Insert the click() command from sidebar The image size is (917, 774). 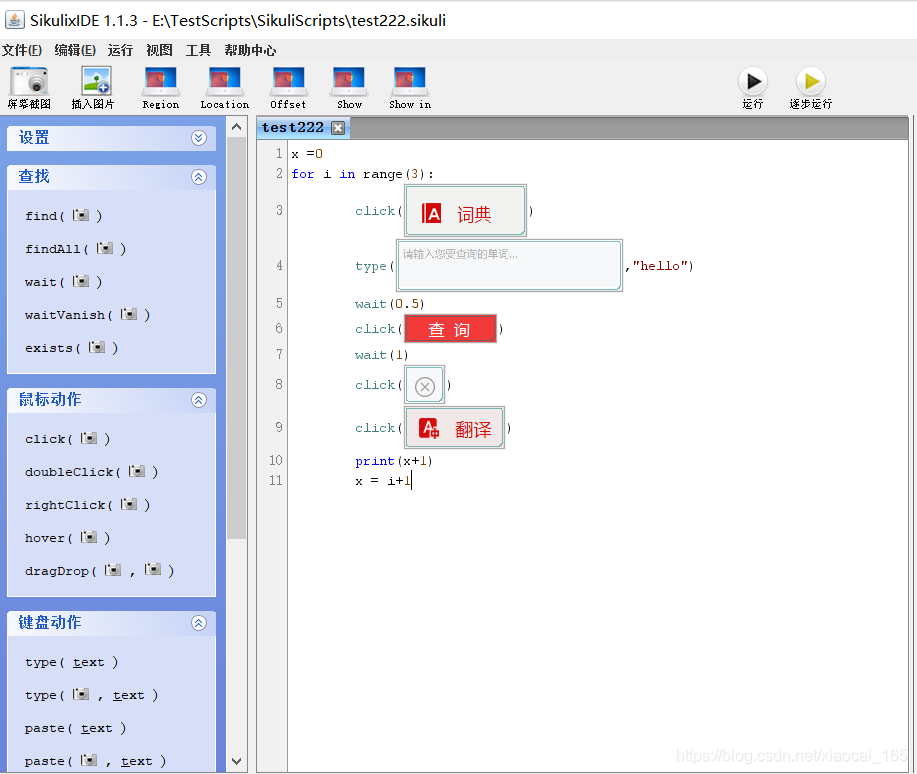pyautogui.click(x=68, y=439)
